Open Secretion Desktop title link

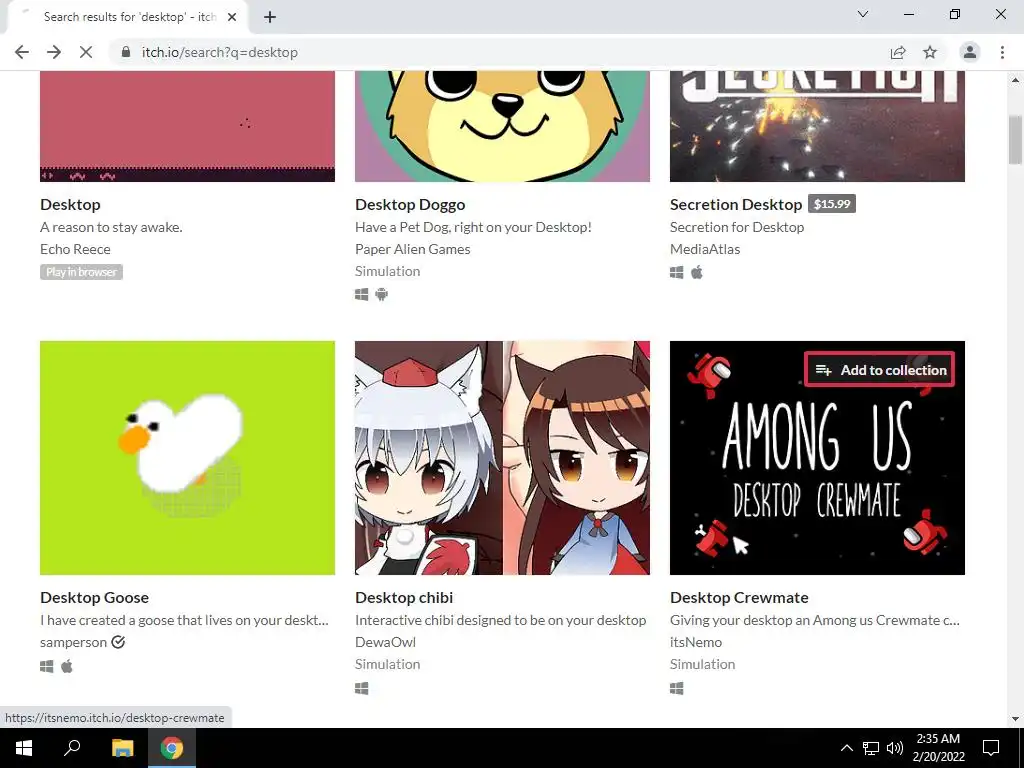point(736,204)
